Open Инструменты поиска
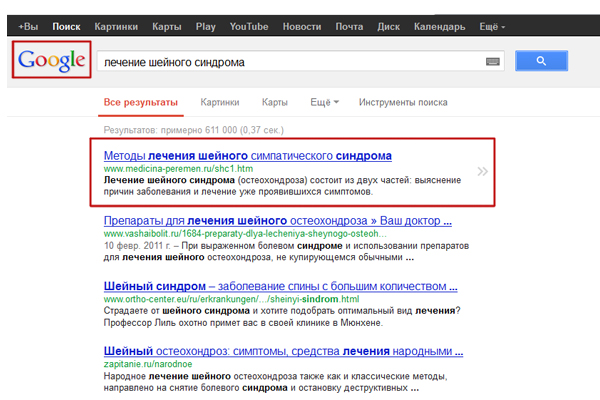600x400 pixels. pyautogui.click(x=403, y=103)
